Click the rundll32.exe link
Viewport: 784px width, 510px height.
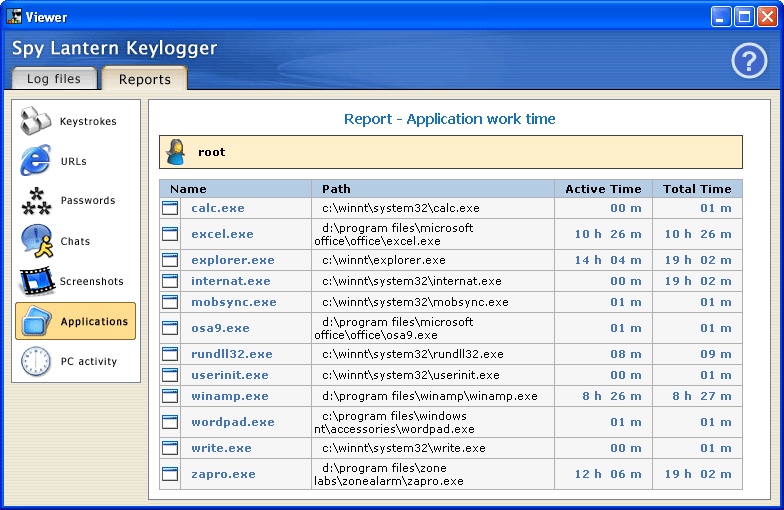tap(232, 354)
